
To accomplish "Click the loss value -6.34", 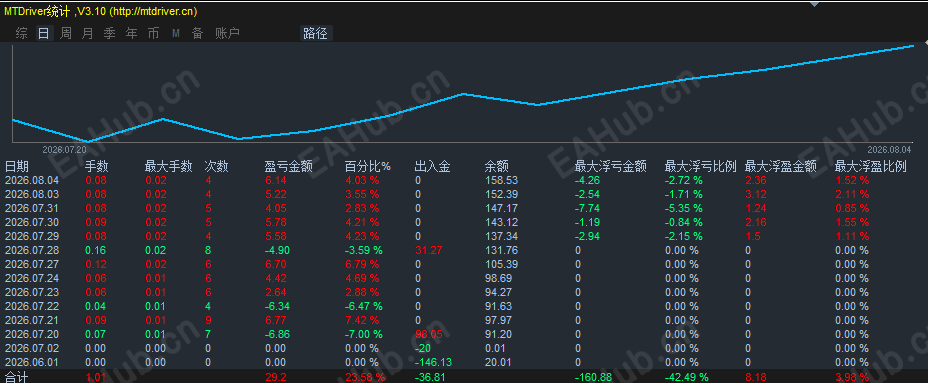I will pos(277,306).
